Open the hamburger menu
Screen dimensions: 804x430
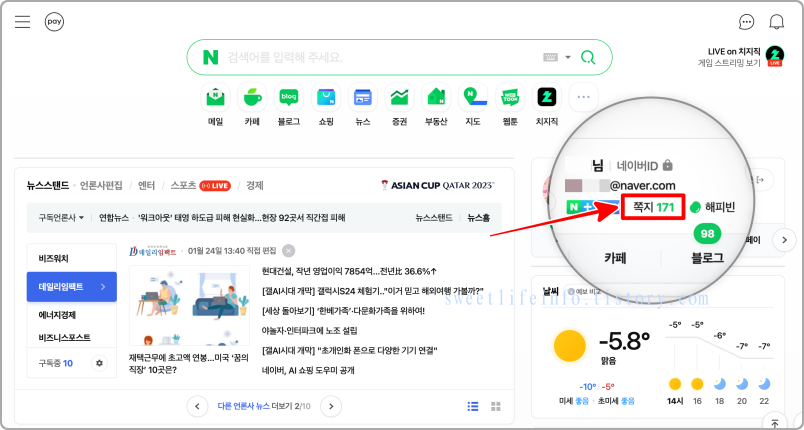click(23, 22)
